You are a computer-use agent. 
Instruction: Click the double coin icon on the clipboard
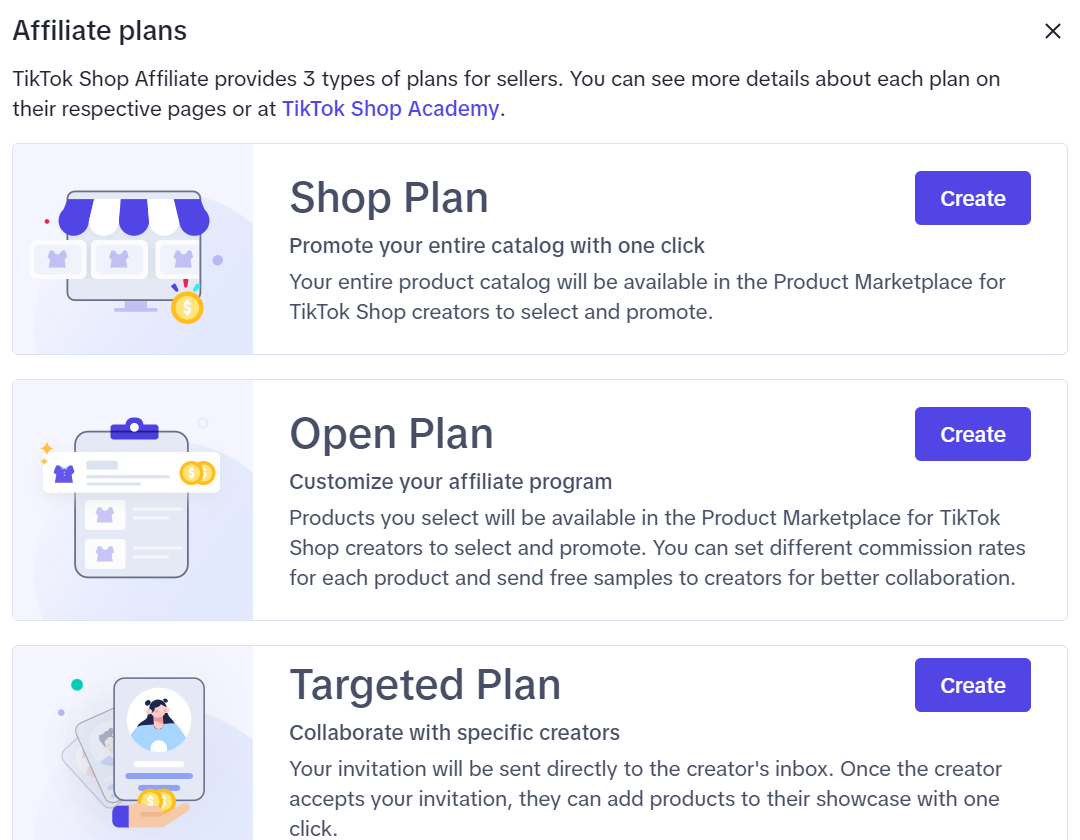(x=197, y=473)
